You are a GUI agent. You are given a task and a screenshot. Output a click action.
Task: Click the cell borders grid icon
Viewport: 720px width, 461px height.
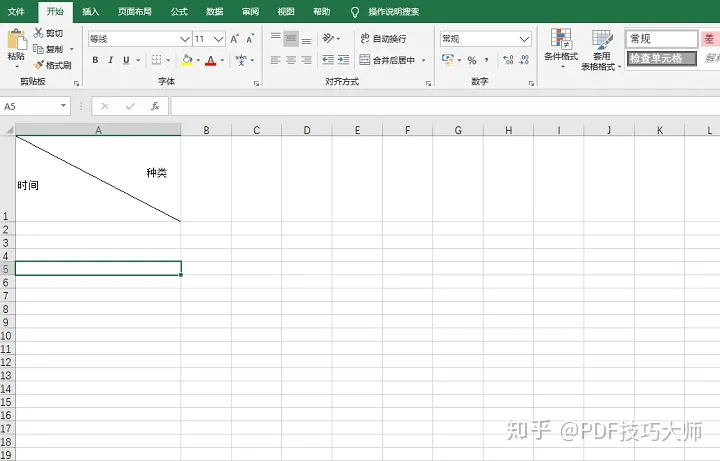(157, 60)
